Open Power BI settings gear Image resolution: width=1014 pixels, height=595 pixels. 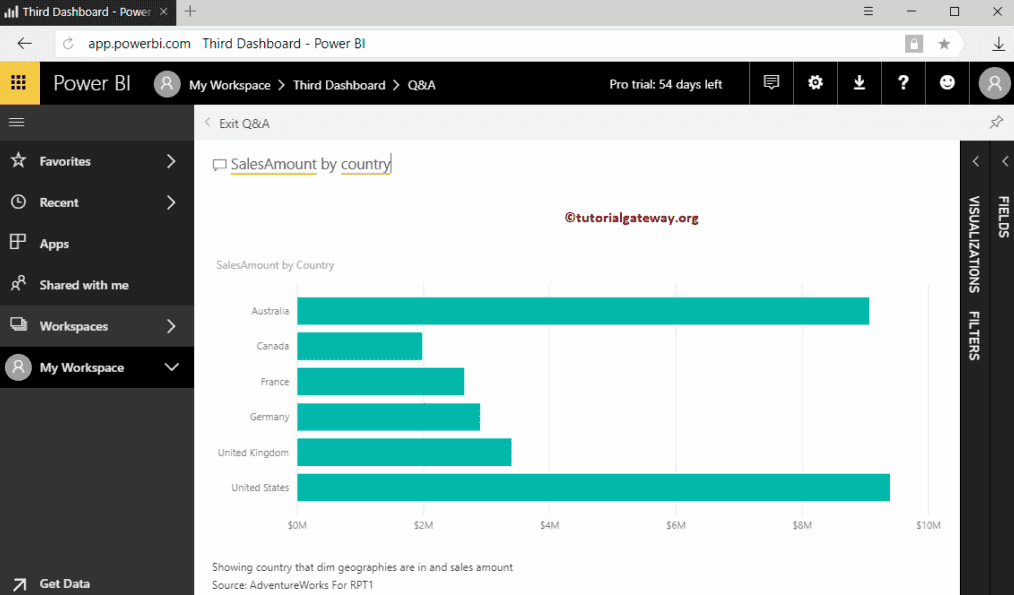(815, 83)
